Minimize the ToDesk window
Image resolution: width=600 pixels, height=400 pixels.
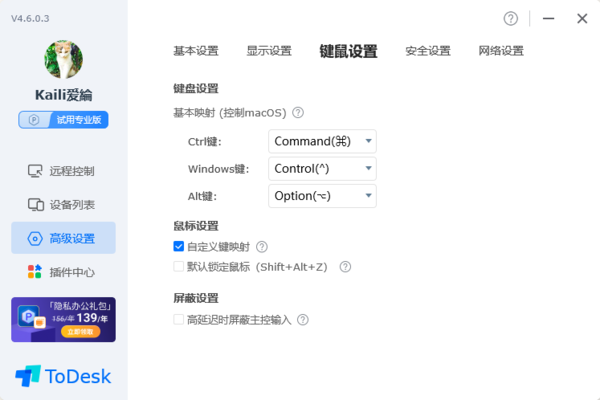(548, 18)
